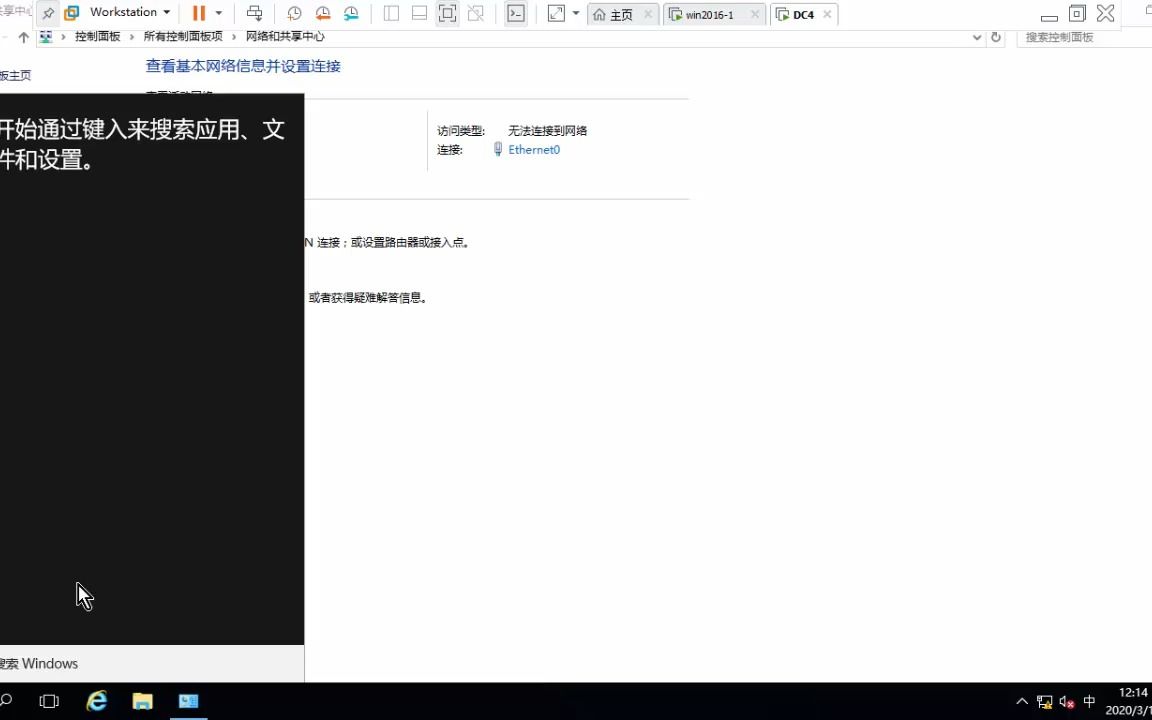1152x720 pixels.
Task: Open the Ethernet0 connection link
Action: click(534, 149)
